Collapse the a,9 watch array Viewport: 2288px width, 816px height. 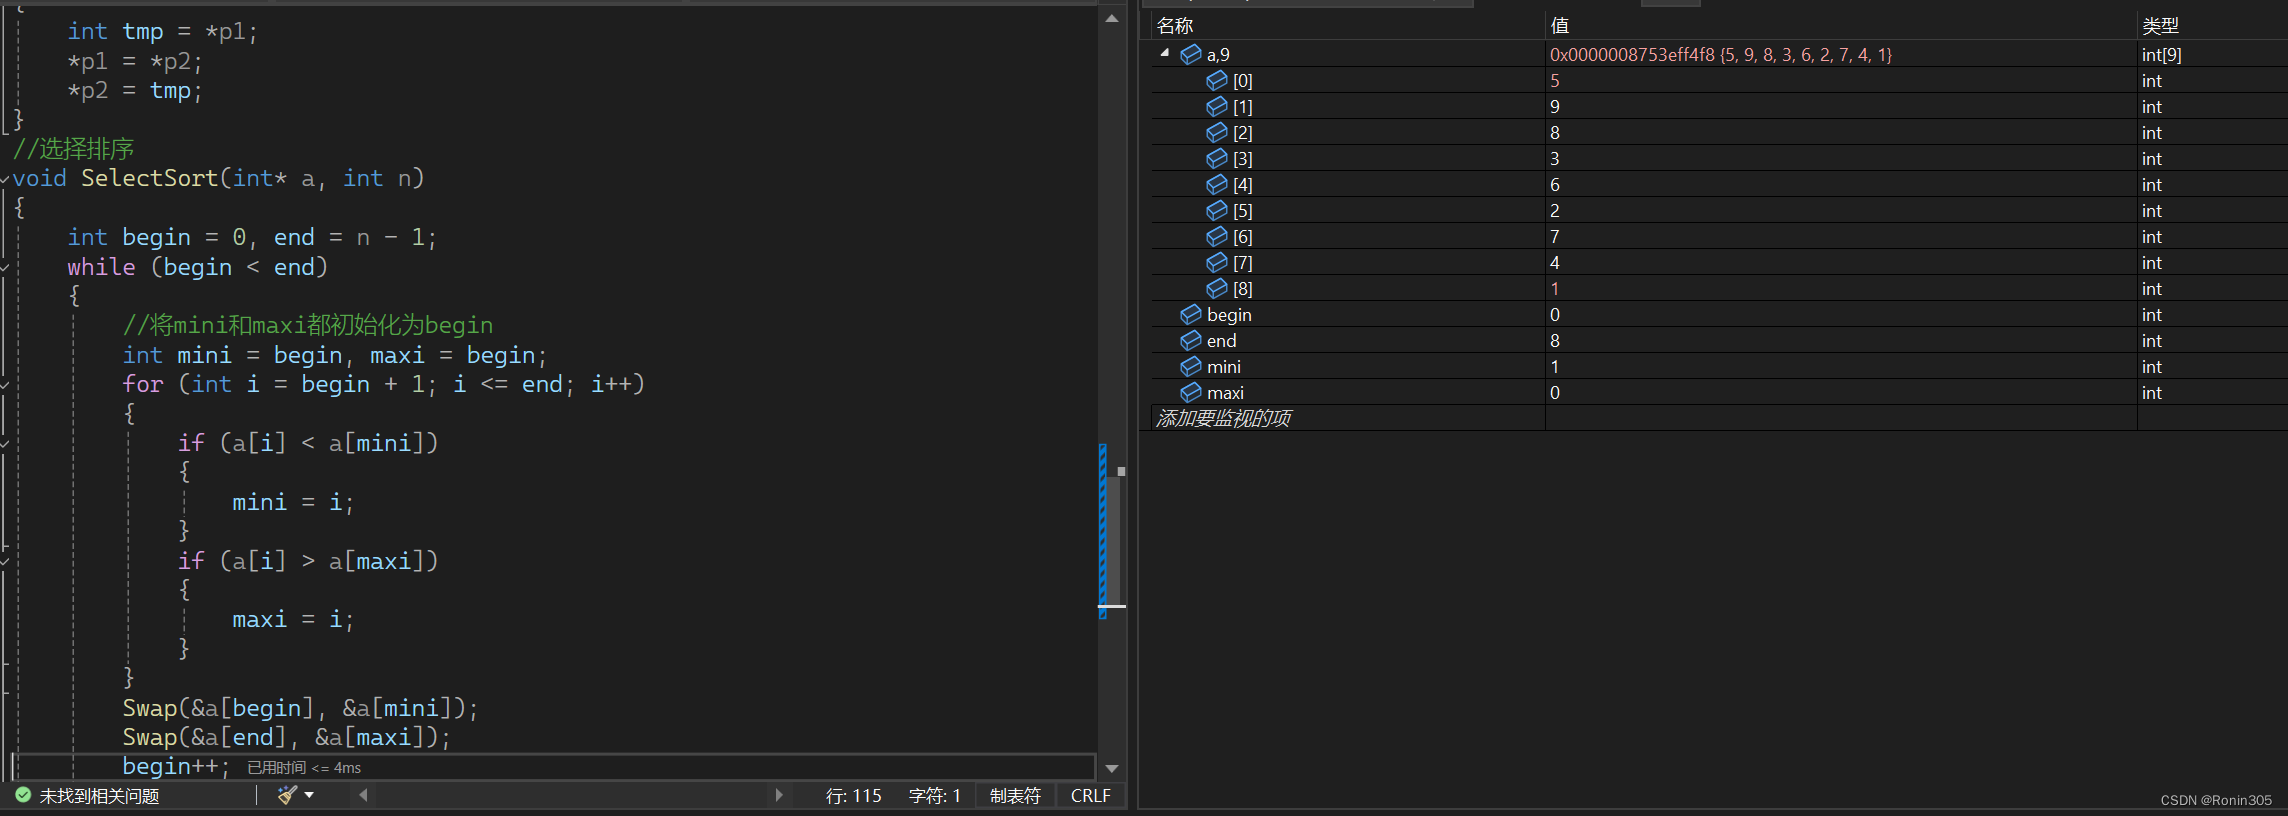point(1165,53)
